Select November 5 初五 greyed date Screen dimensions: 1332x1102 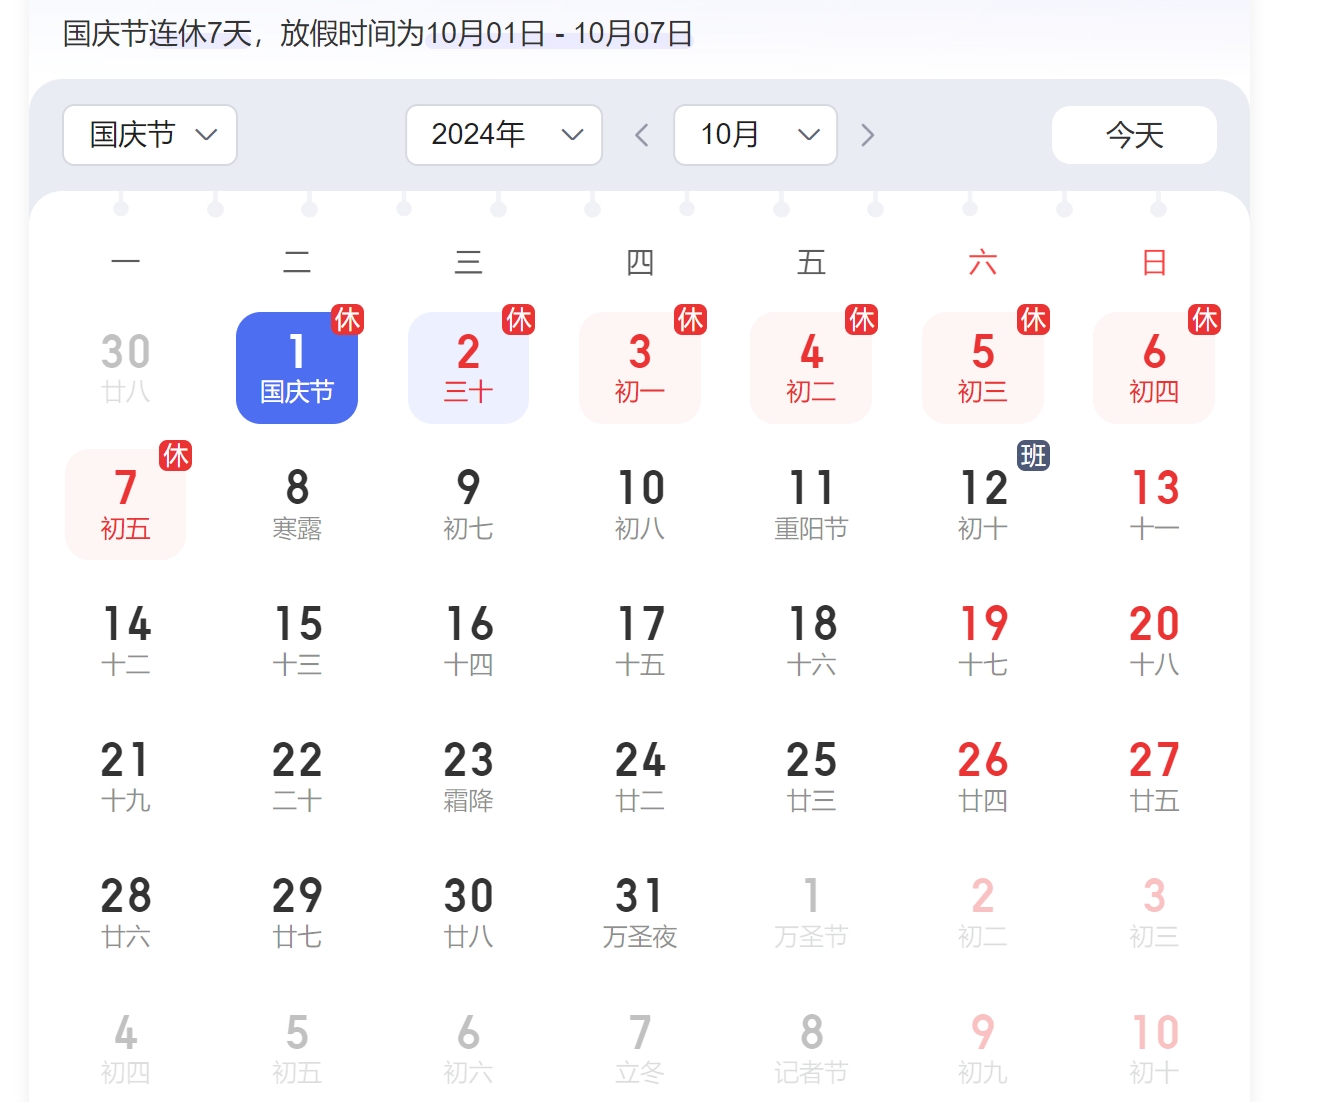point(297,1048)
